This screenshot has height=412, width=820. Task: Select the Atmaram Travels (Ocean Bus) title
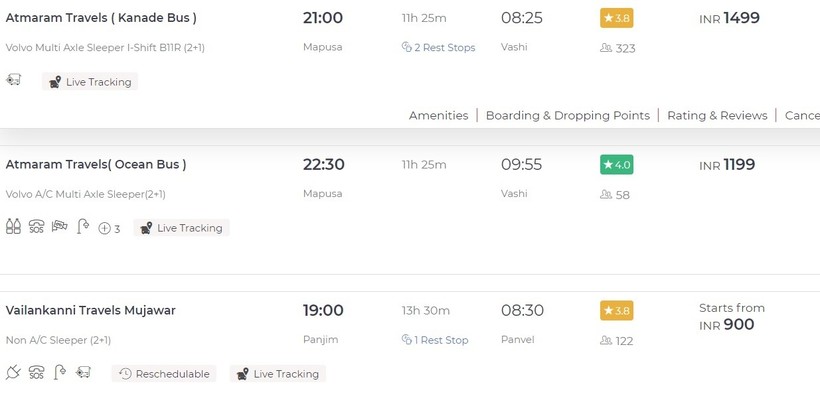click(96, 164)
